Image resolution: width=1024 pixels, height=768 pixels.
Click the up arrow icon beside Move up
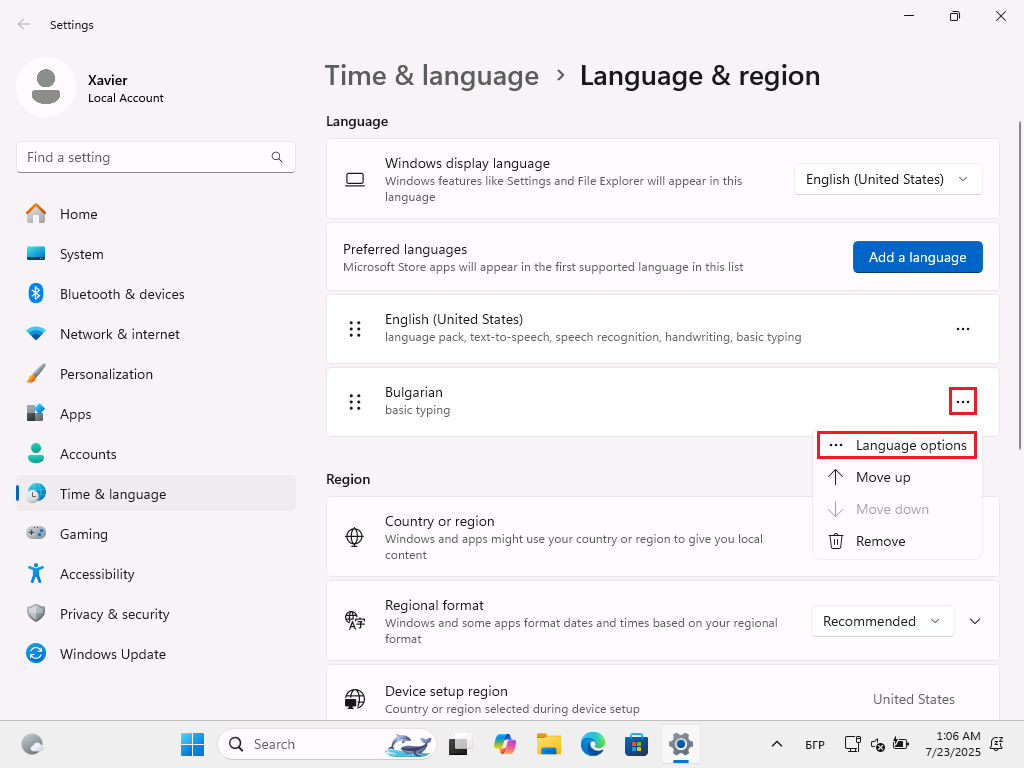point(836,477)
